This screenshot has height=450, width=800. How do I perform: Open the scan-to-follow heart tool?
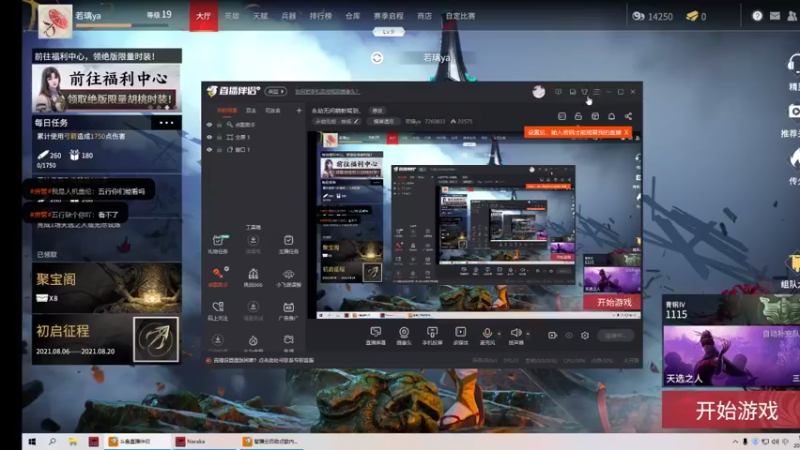coord(218,310)
